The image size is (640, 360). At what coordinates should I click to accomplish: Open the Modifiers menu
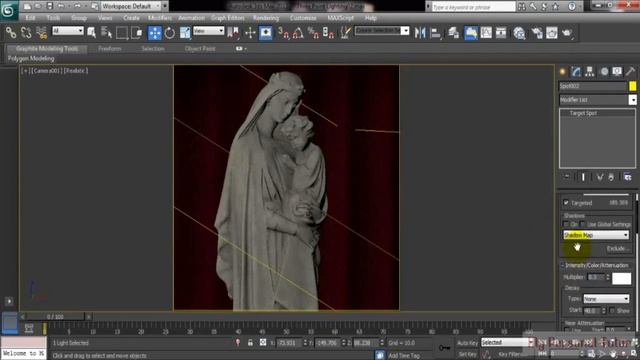[x=160, y=18]
